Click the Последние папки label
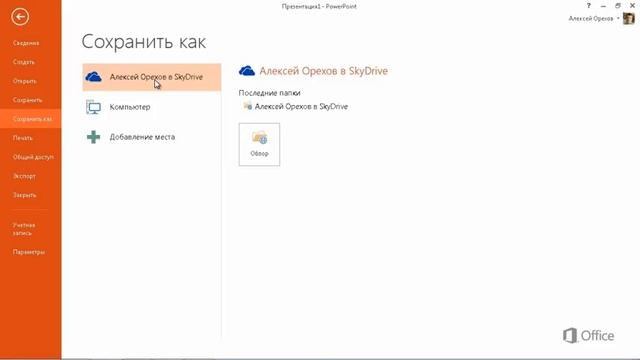 tap(269, 93)
